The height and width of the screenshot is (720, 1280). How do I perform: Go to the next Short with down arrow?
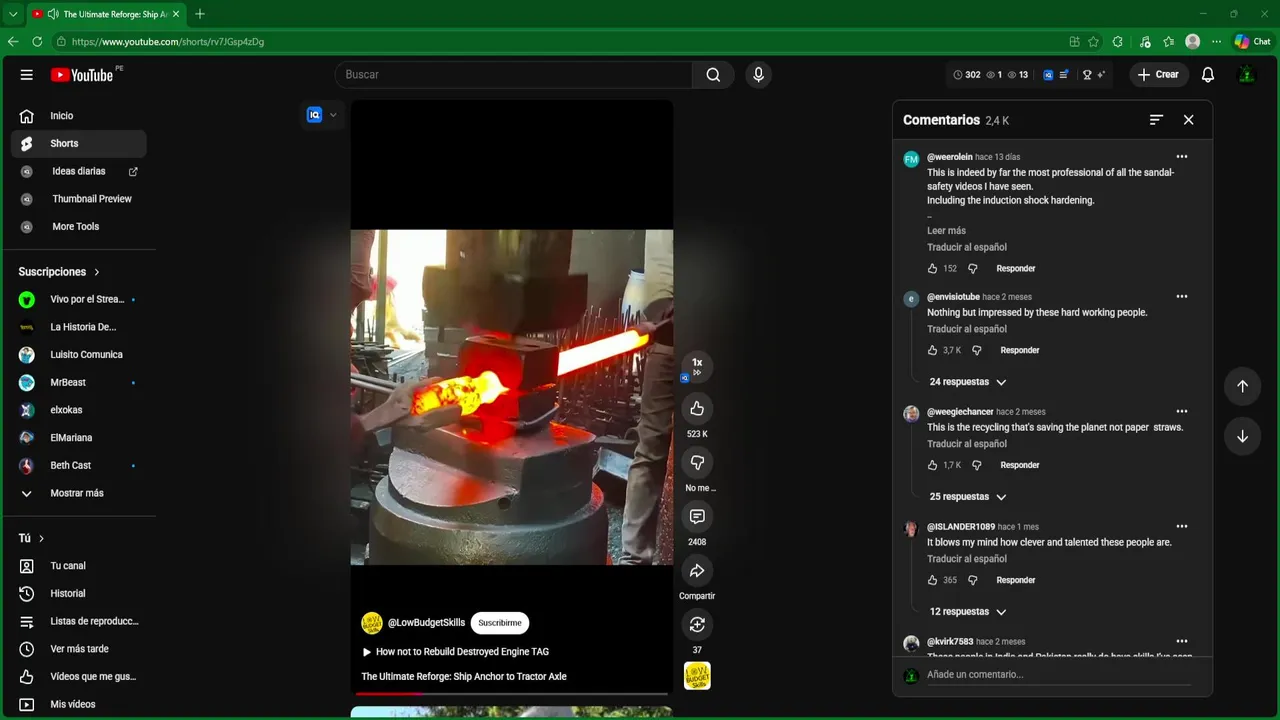[1242, 436]
